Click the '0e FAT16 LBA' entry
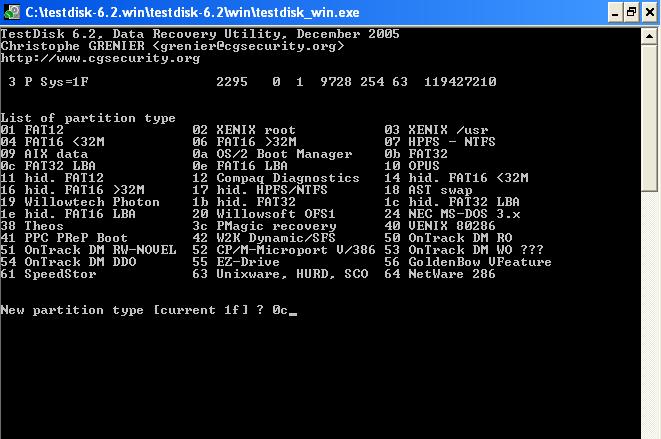The width and height of the screenshot is (661, 439). (240, 166)
